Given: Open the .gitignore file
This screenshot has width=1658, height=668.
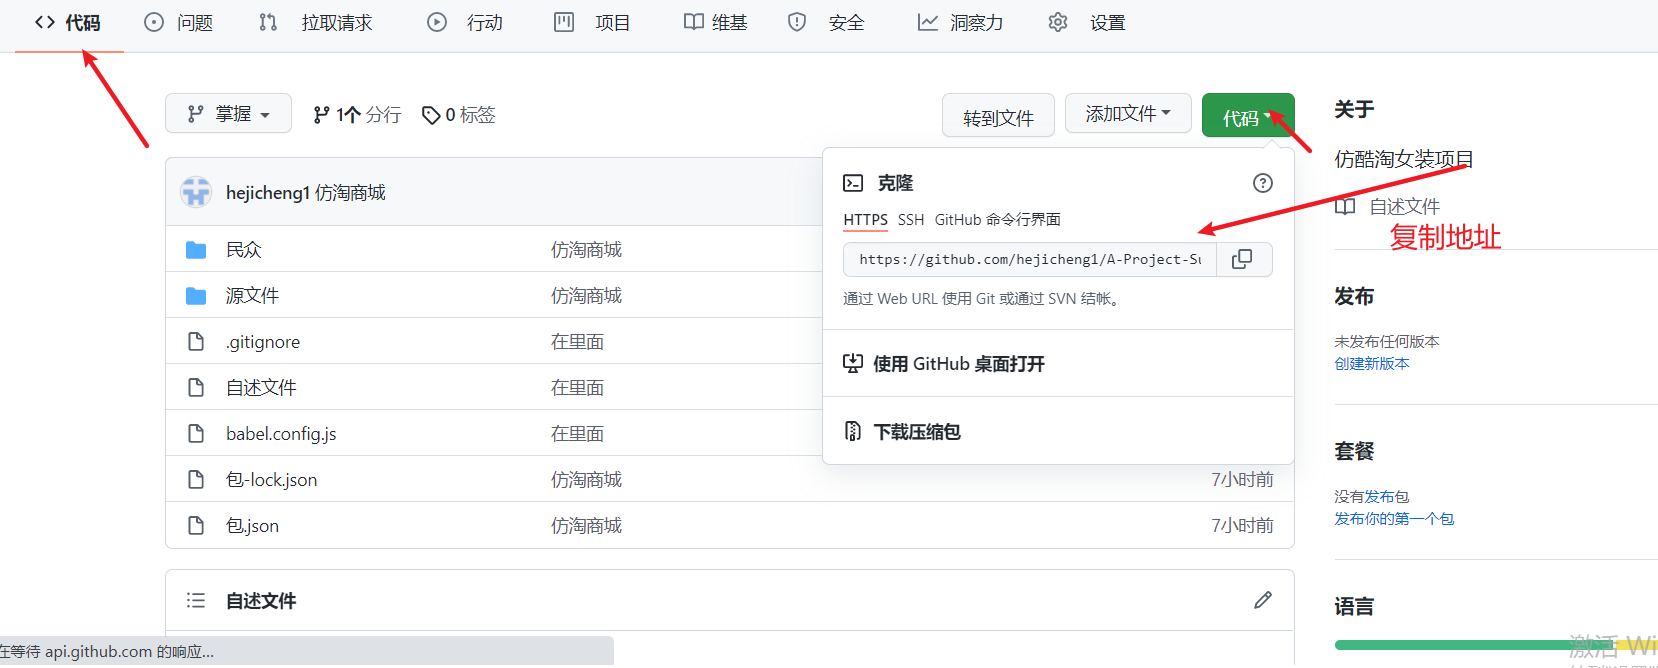Looking at the screenshot, I should point(263,342).
